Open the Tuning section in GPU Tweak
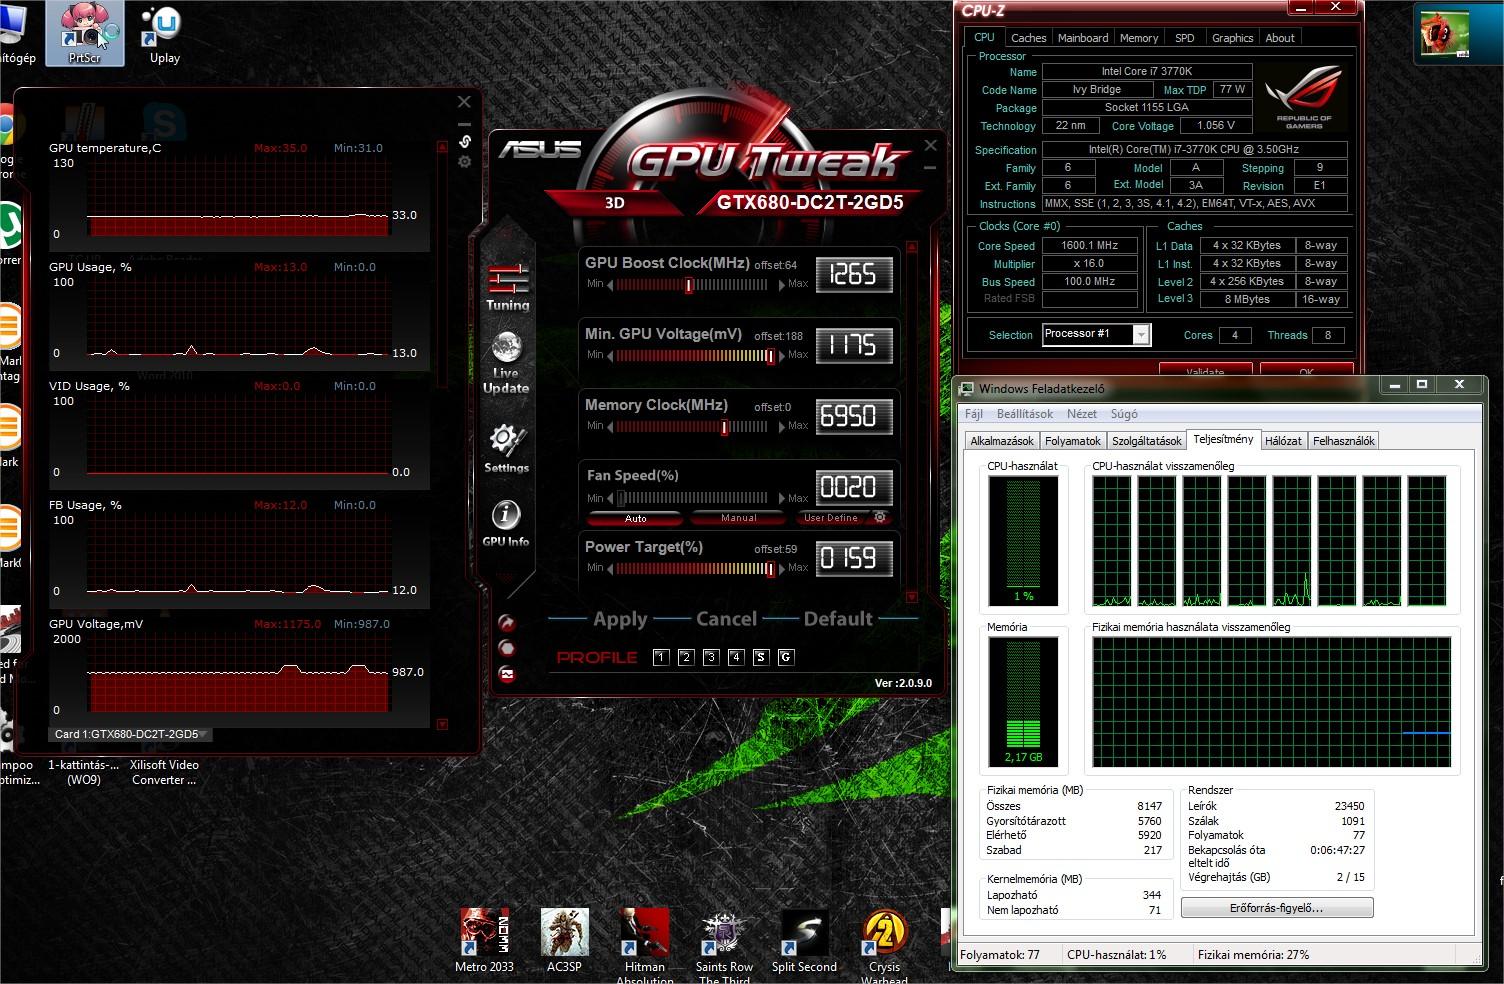1504x984 pixels. click(507, 287)
